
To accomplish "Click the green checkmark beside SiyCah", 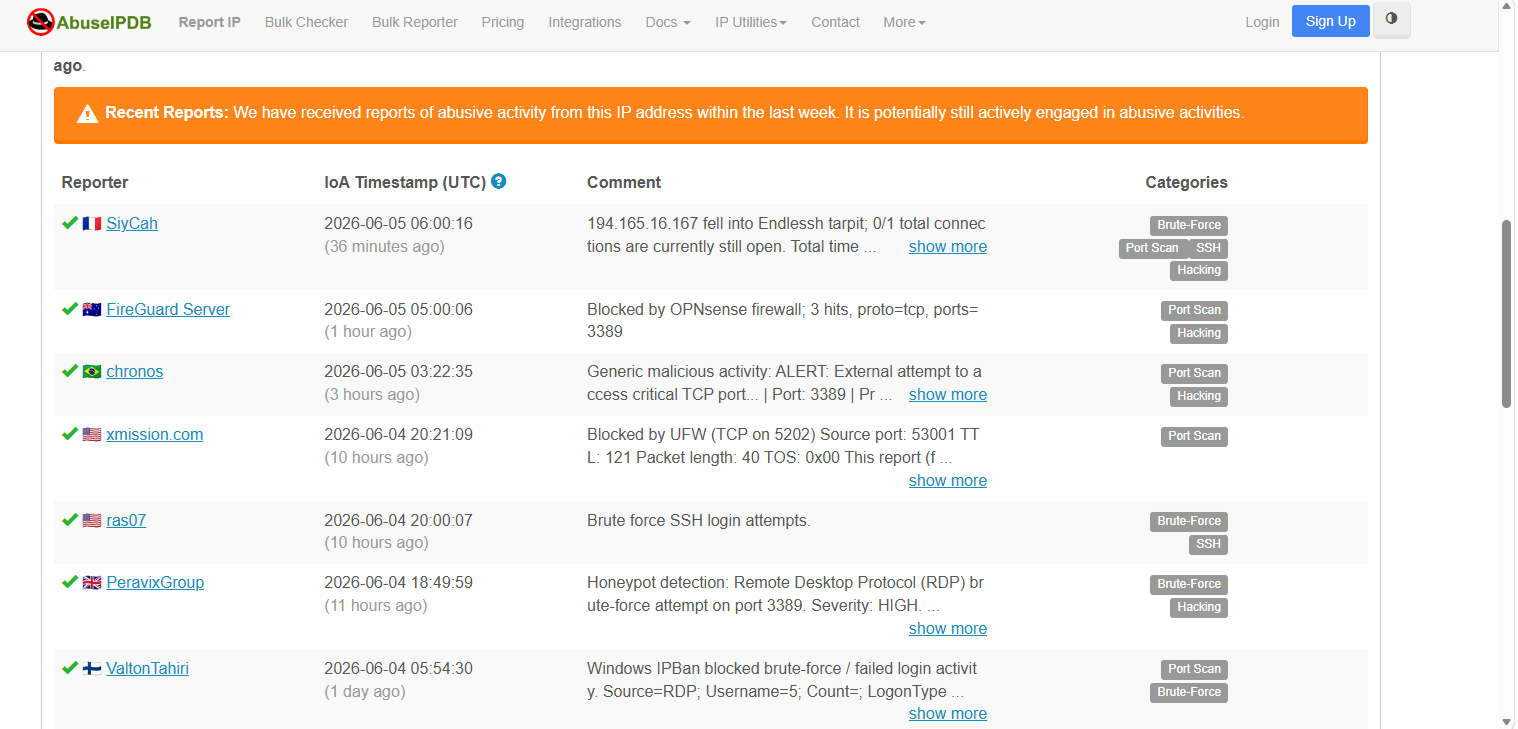I will click(x=70, y=223).
